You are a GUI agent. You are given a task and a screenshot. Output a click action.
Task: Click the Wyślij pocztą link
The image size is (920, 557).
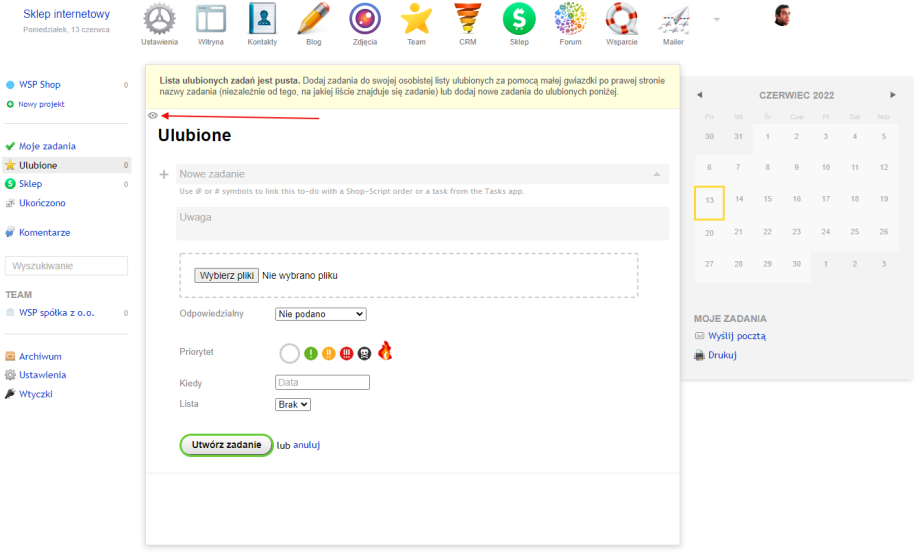tap(736, 336)
